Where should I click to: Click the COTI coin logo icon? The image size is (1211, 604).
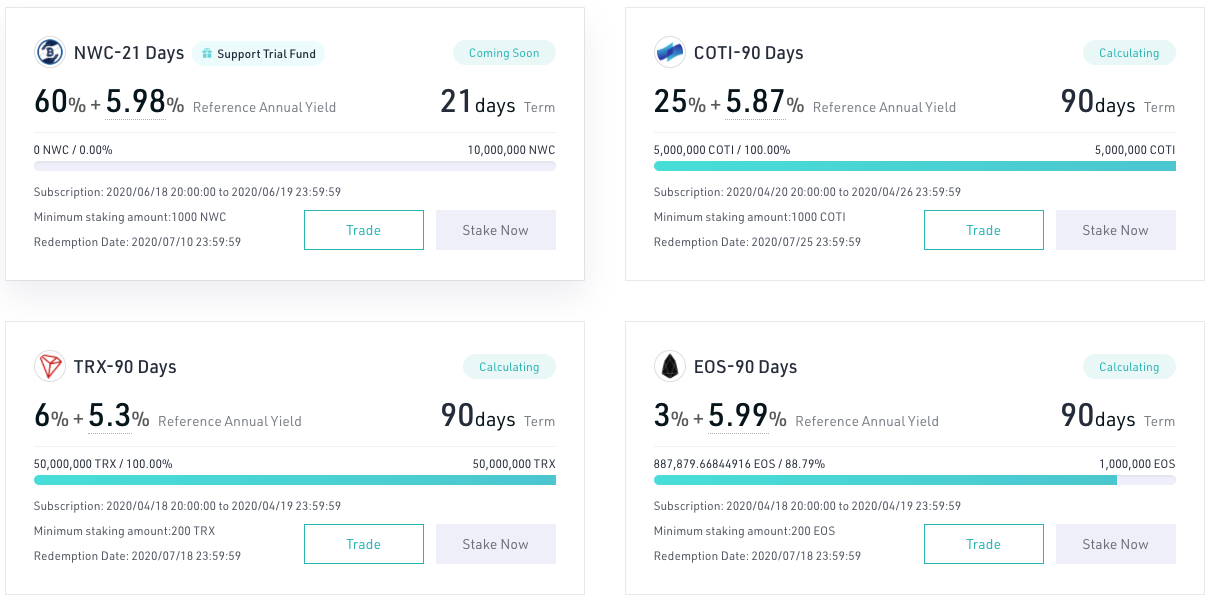670,53
